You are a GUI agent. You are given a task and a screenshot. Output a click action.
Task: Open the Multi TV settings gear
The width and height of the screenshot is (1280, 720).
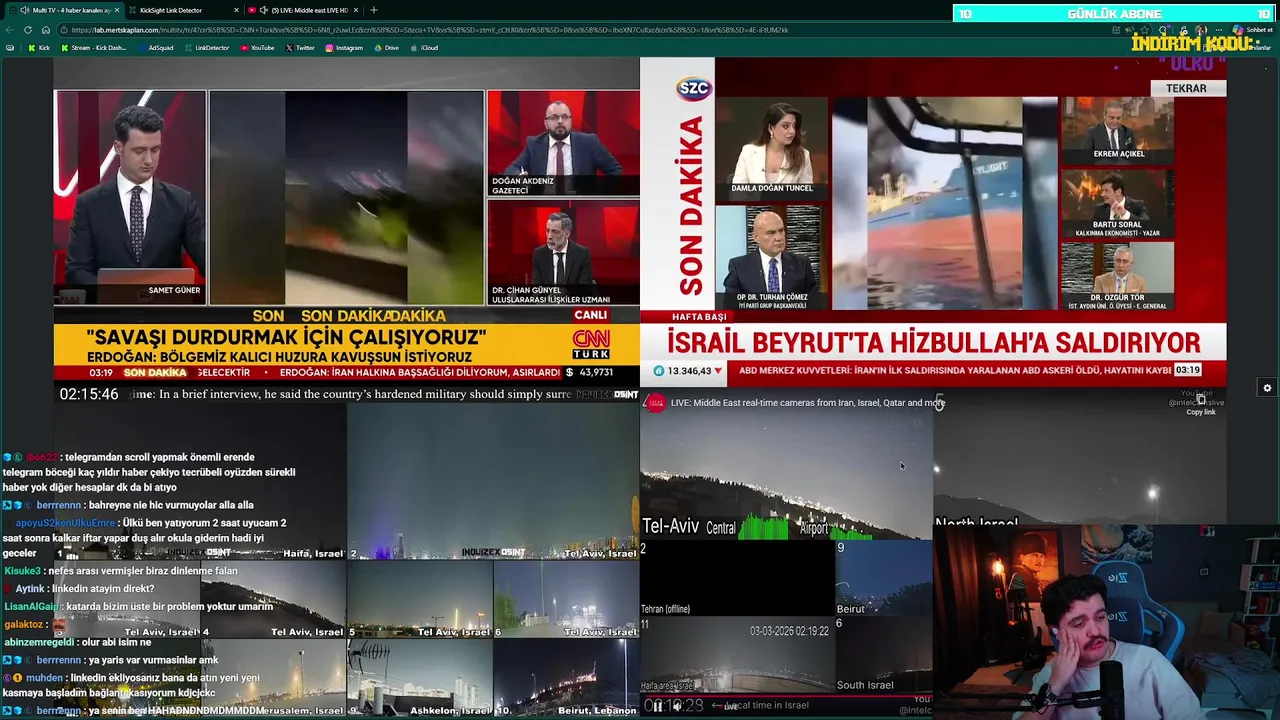[x=1267, y=388]
